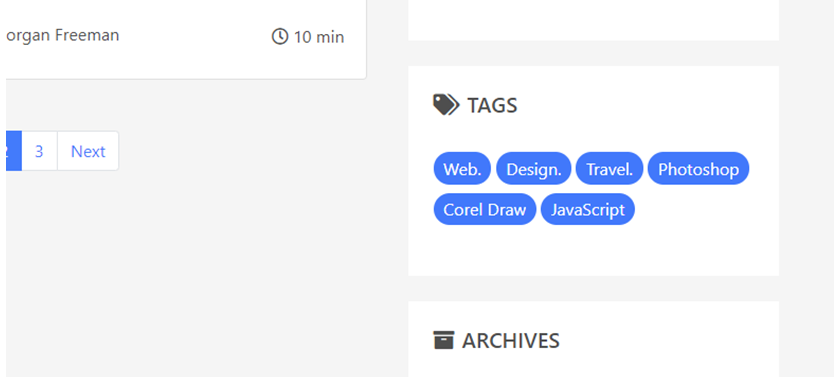The height and width of the screenshot is (377, 835).
Task: Click the clock icon beside 10 min
Action: [280, 37]
